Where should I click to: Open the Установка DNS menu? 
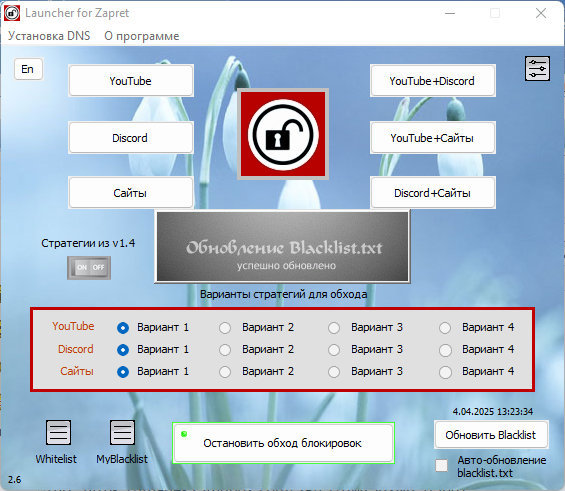coord(49,36)
